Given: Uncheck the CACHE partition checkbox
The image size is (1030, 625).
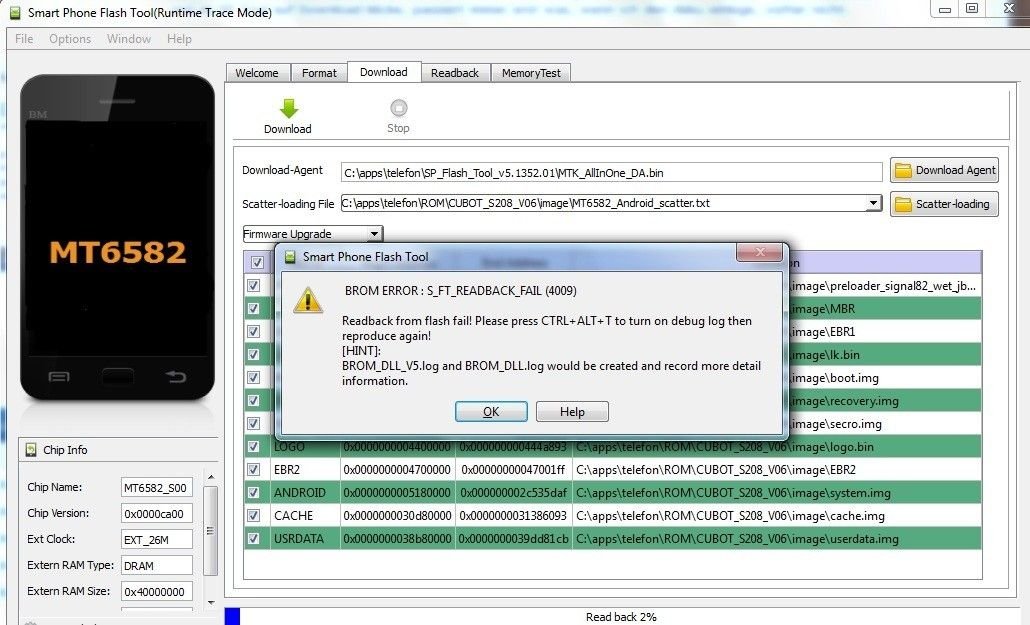Looking at the screenshot, I should (x=254, y=516).
